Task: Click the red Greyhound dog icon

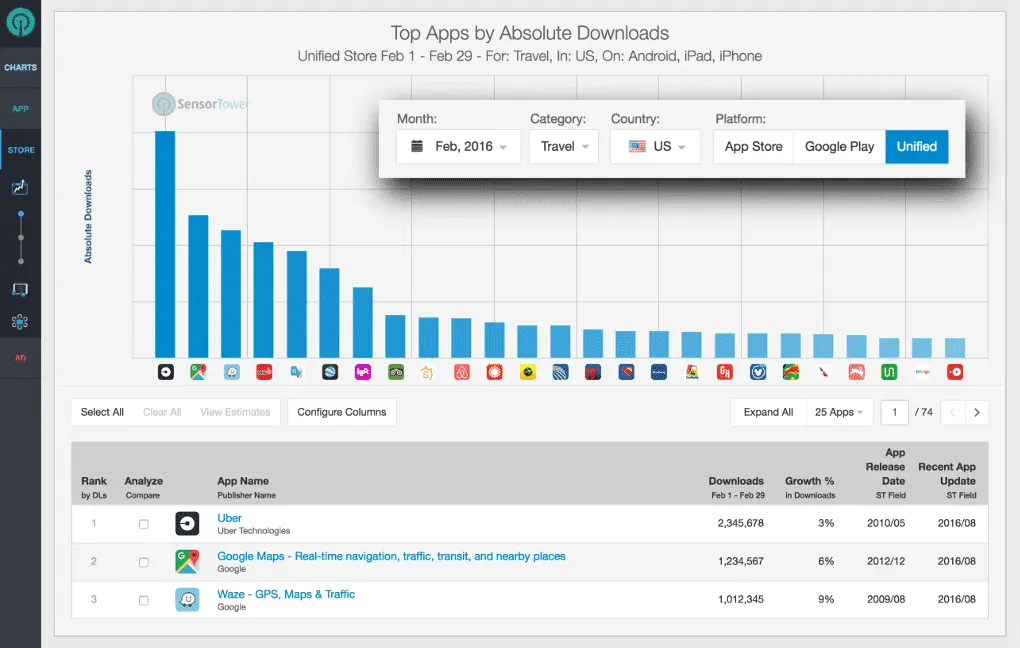Action: (857, 372)
